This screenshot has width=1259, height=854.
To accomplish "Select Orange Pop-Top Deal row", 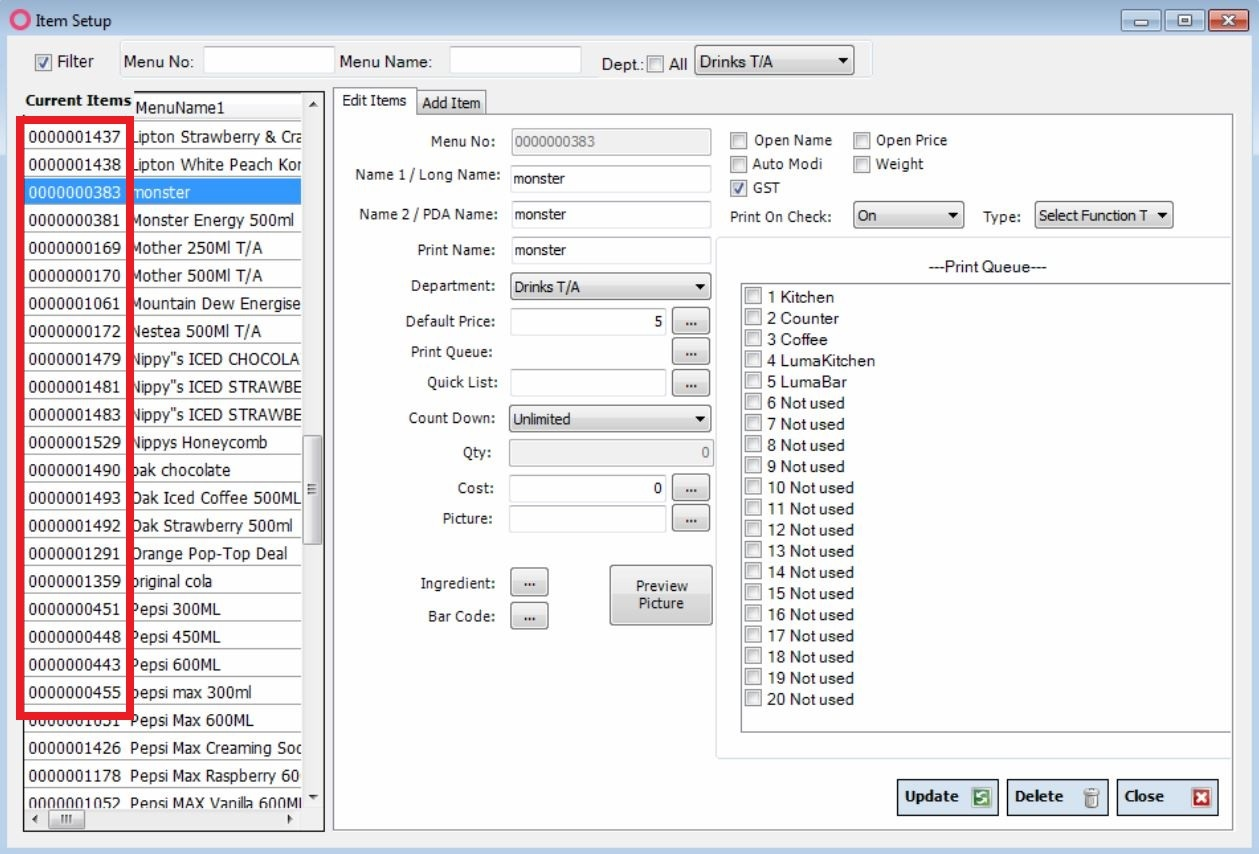I will (162, 554).
